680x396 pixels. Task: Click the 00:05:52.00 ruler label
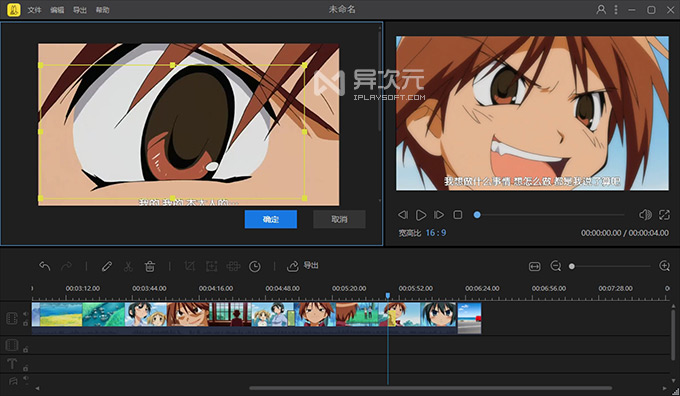415,288
